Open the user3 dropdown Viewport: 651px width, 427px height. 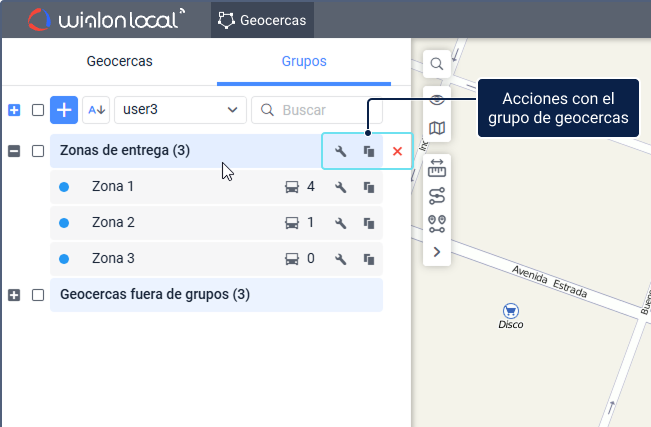(x=180, y=109)
